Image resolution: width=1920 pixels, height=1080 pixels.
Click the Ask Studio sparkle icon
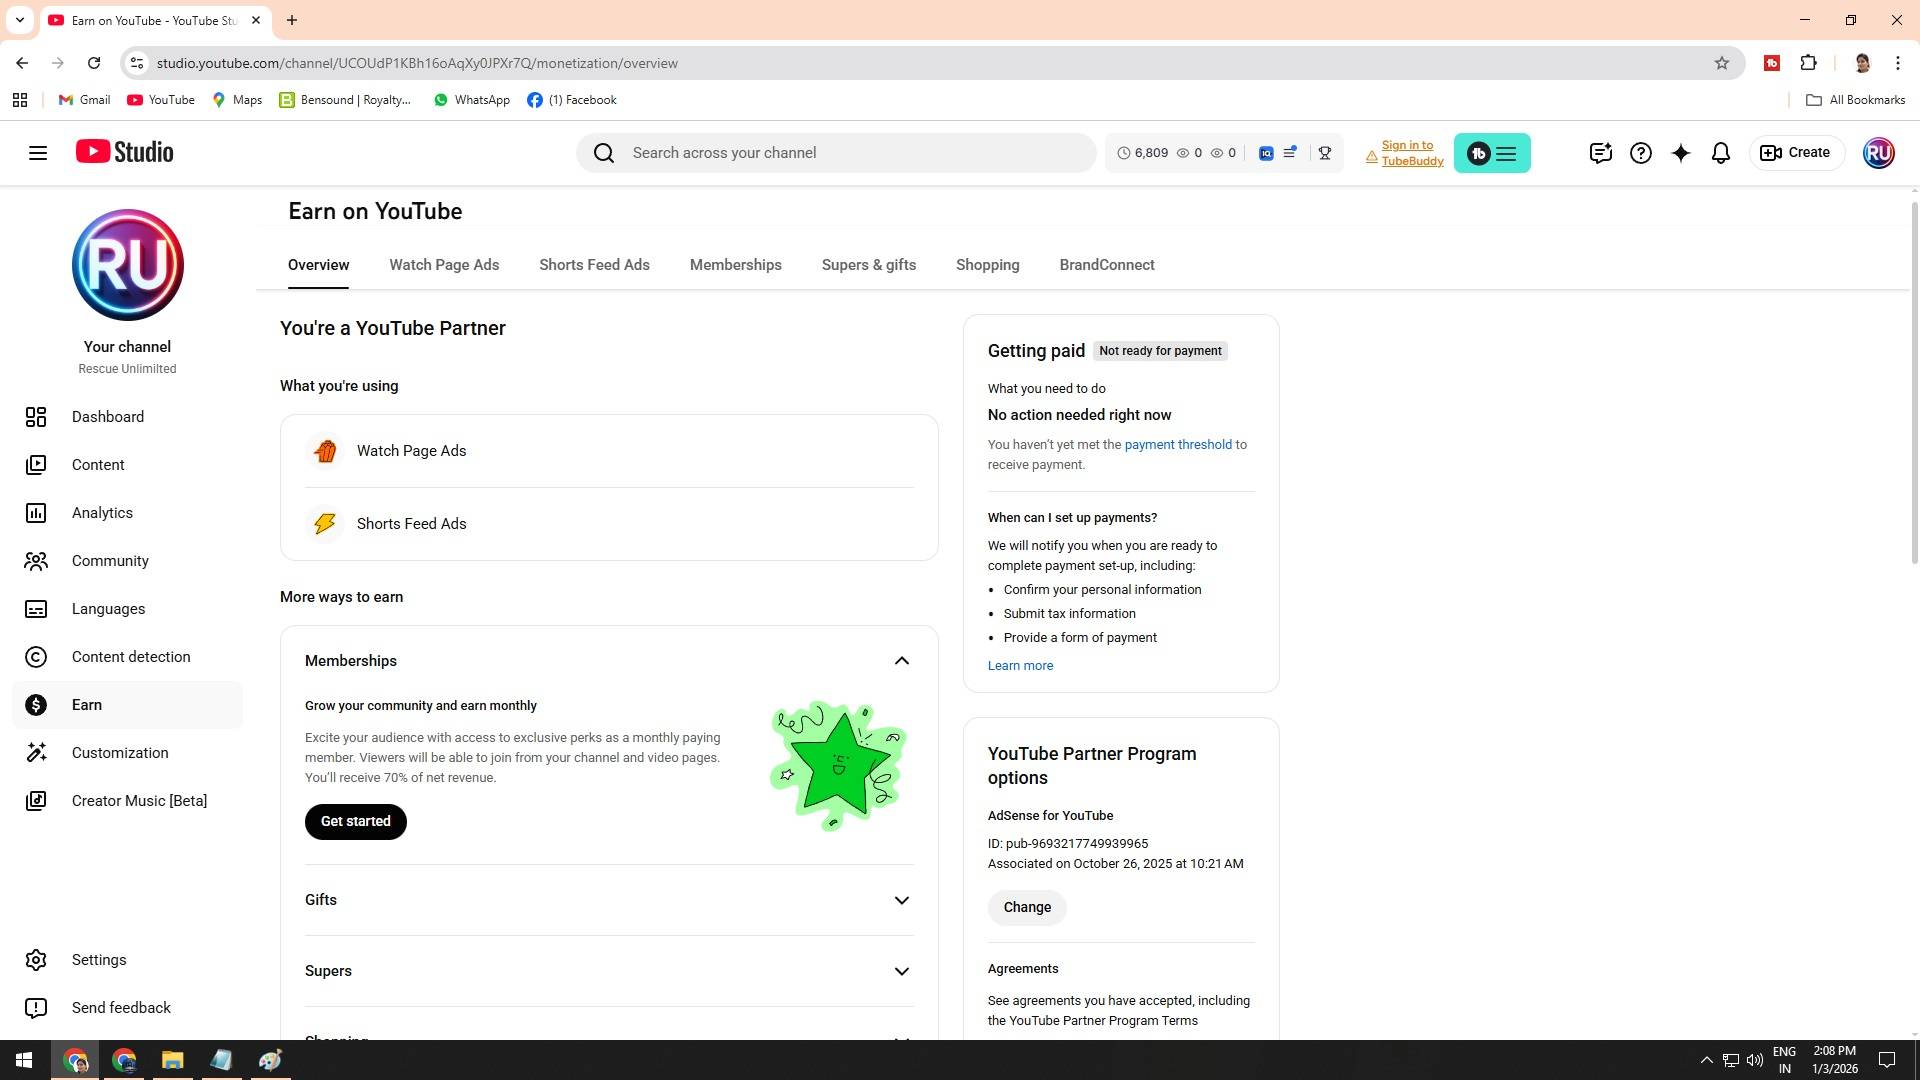1680,153
